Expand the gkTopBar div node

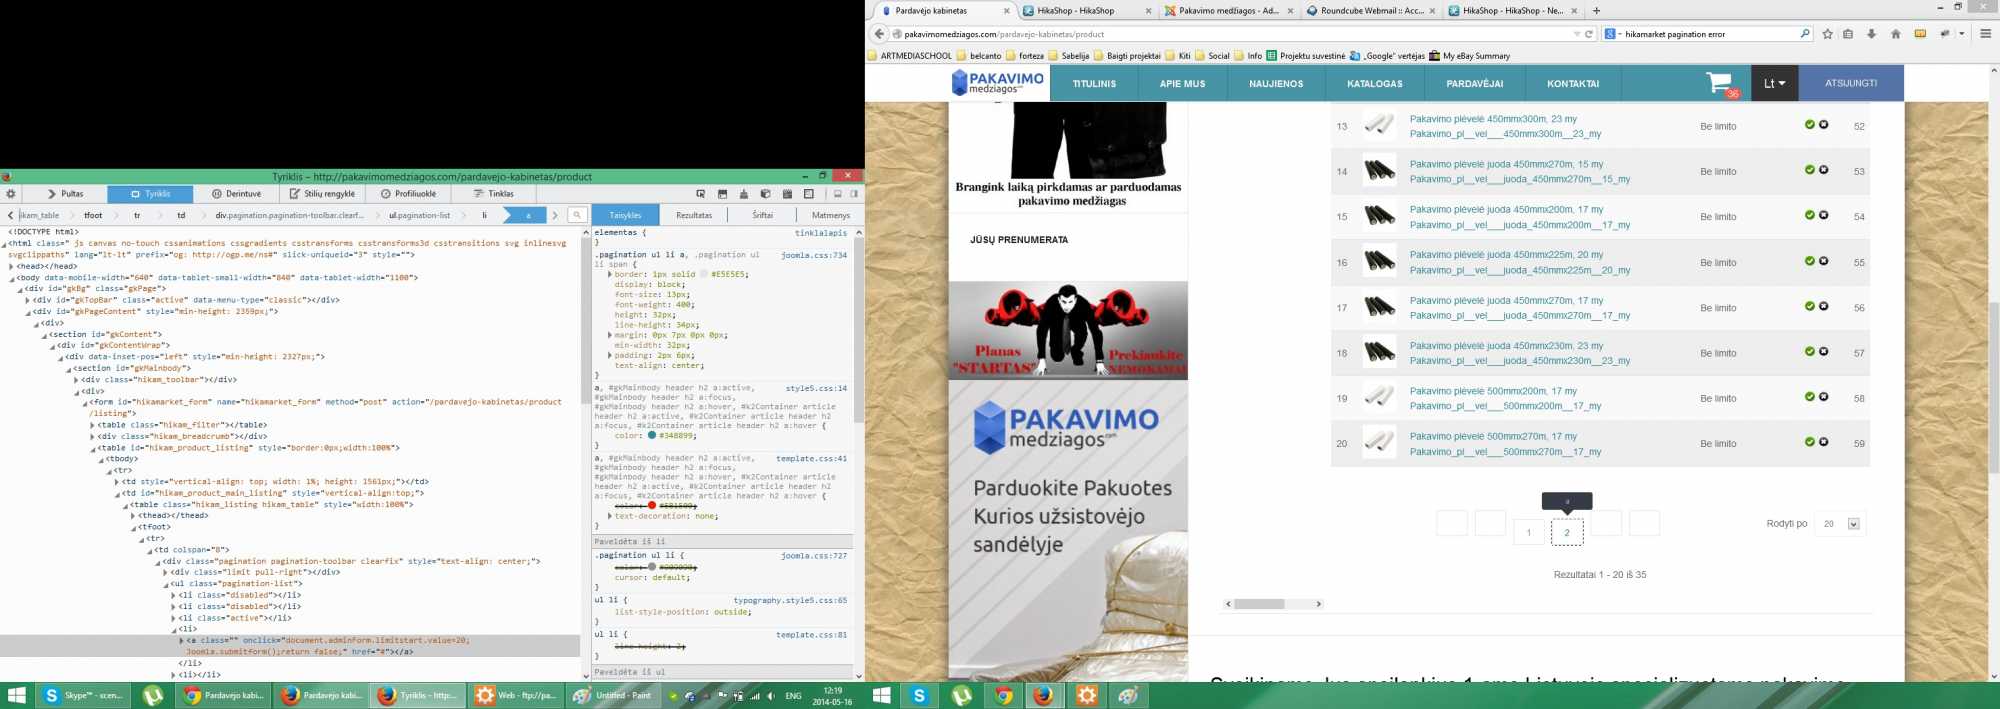click(x=28, y=300)
